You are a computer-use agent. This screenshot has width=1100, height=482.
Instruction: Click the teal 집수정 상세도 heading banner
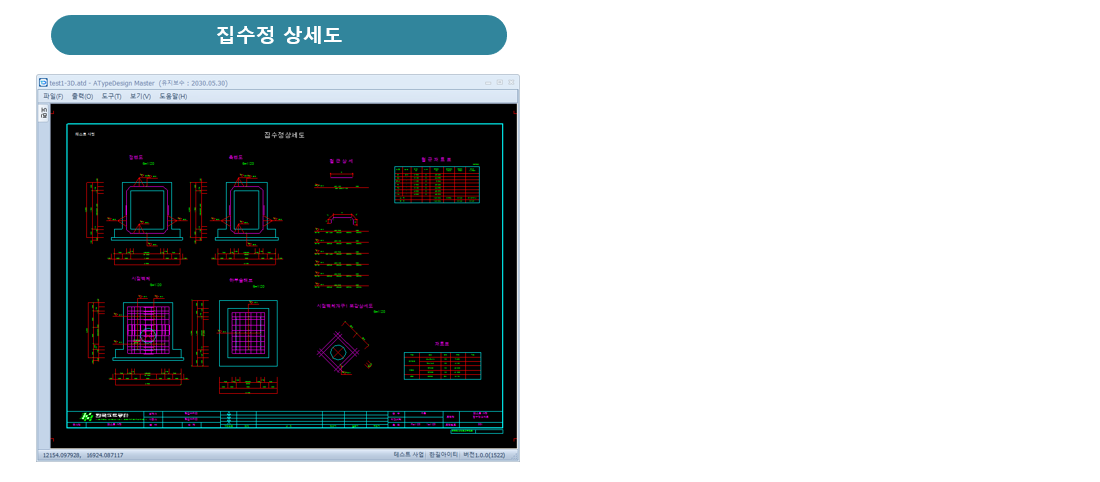279,35
